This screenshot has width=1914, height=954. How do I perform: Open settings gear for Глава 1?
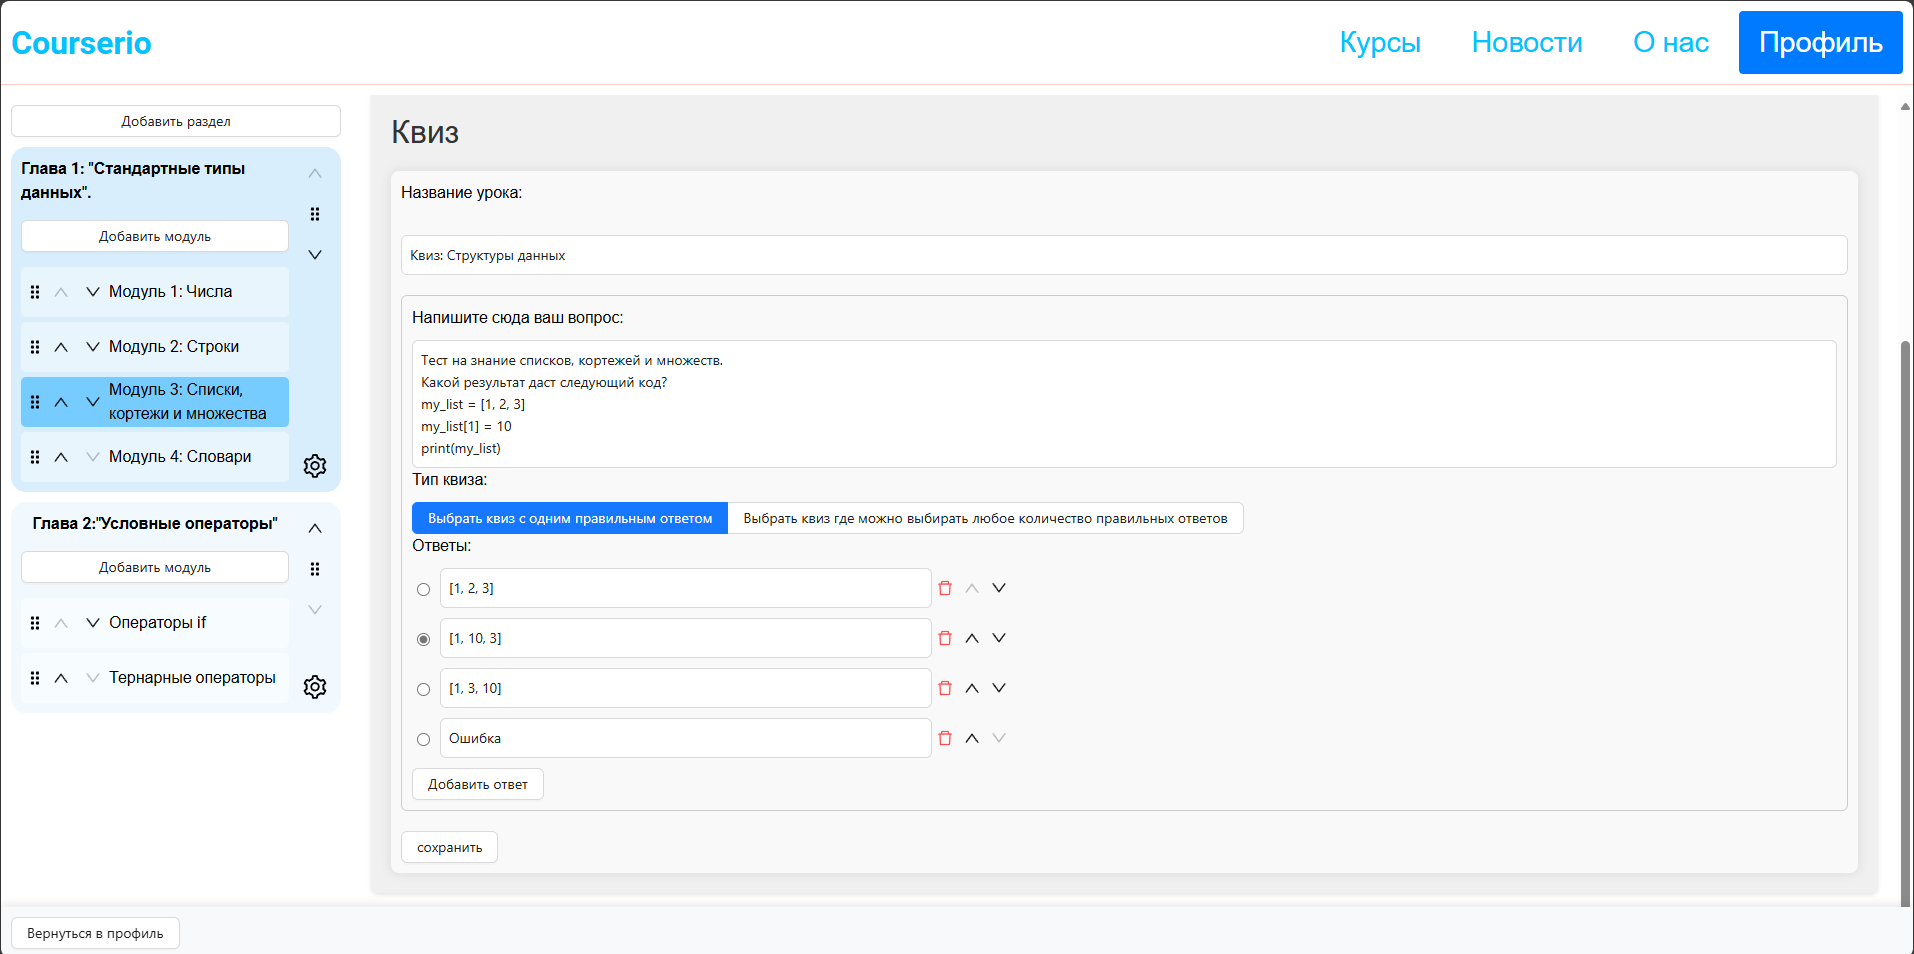tap(315, 465)
